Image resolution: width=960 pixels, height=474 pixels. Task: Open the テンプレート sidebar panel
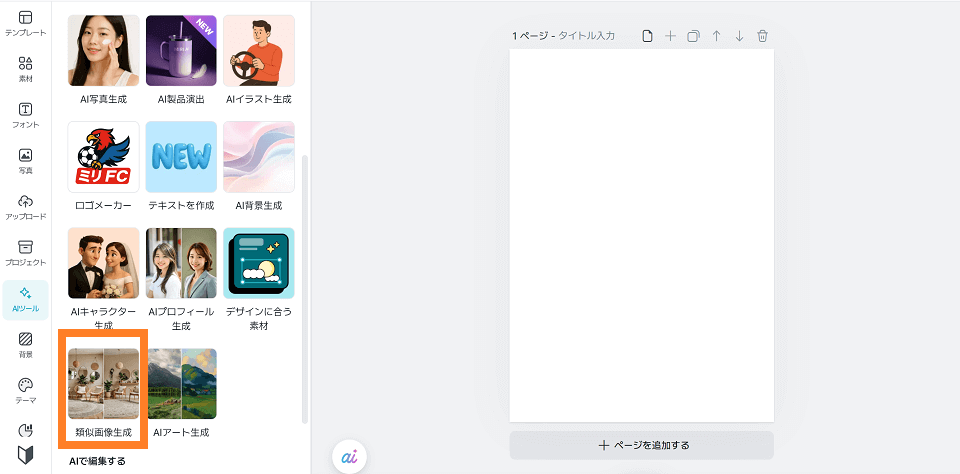pos(25,24)
